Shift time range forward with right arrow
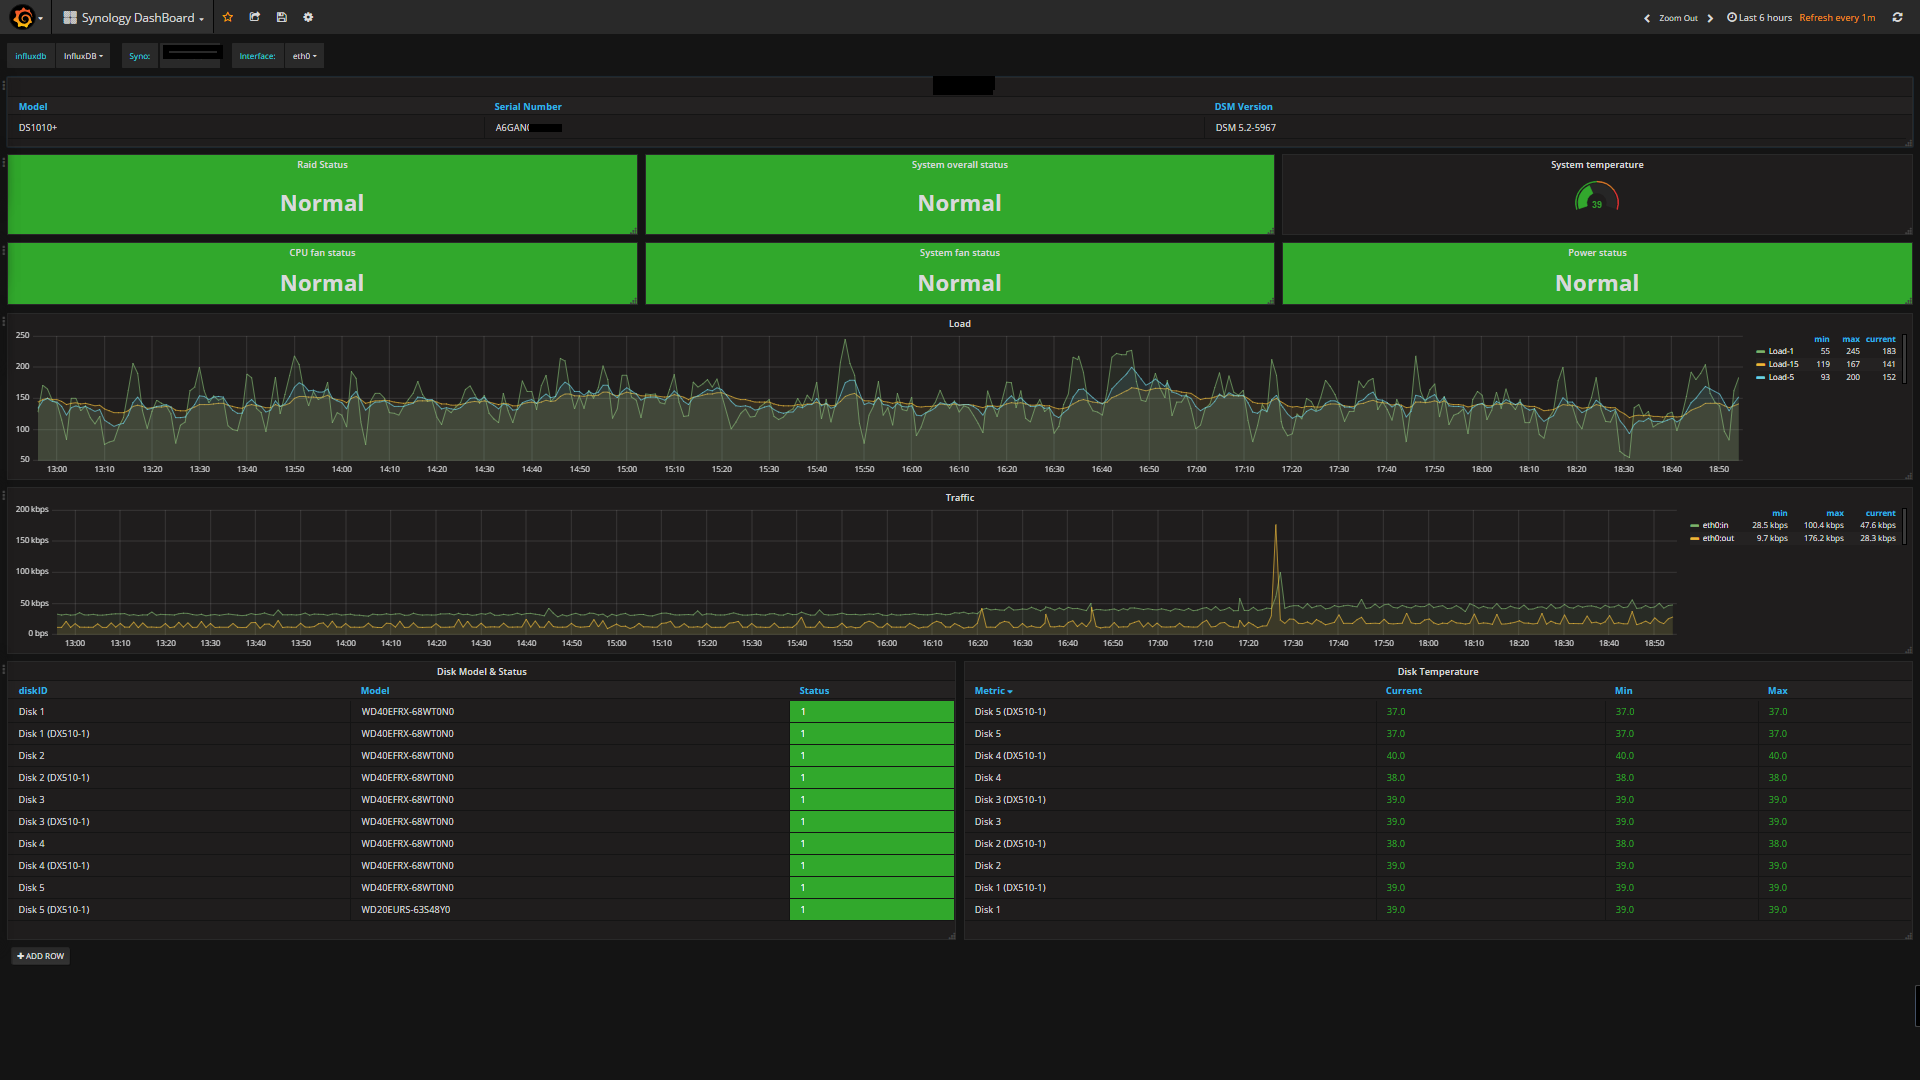This screenshot has height=1080, width=1920. tap(1710, 18)
